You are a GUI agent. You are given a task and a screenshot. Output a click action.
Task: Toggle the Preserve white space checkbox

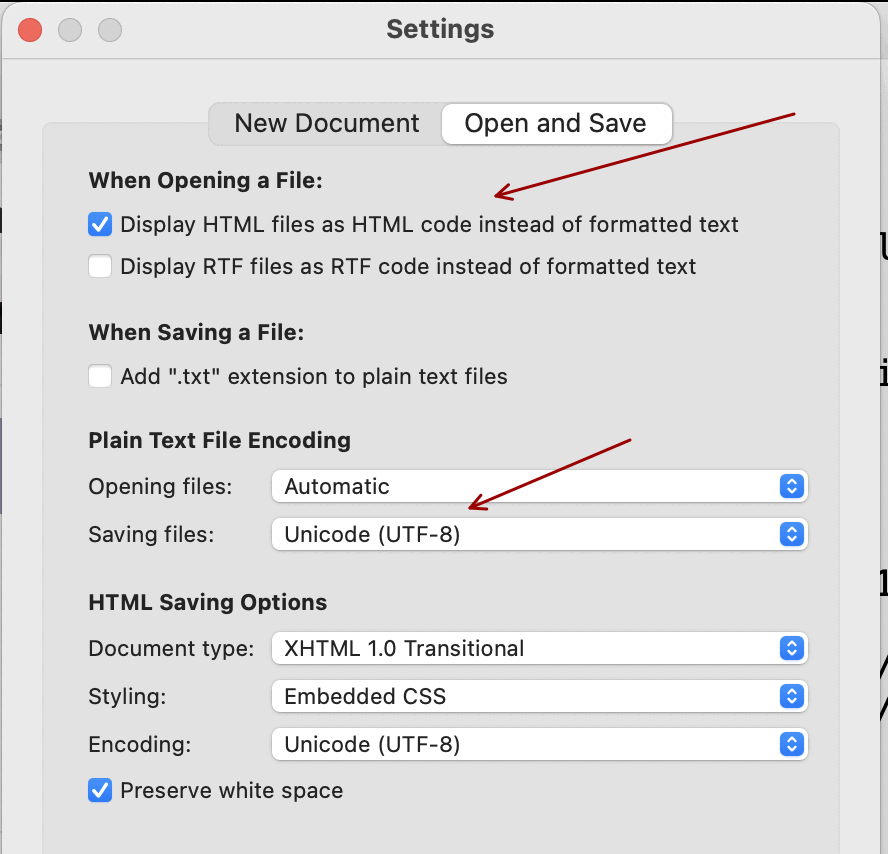point(100,790)
